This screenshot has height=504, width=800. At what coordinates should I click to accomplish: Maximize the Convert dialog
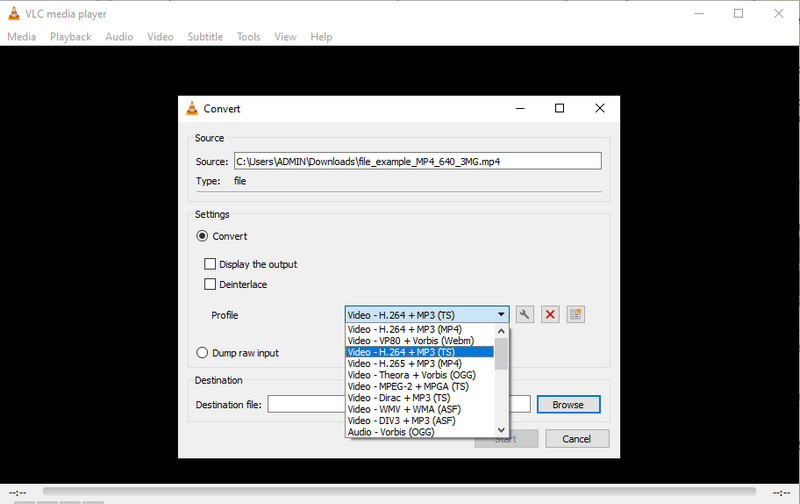[560, 108]
